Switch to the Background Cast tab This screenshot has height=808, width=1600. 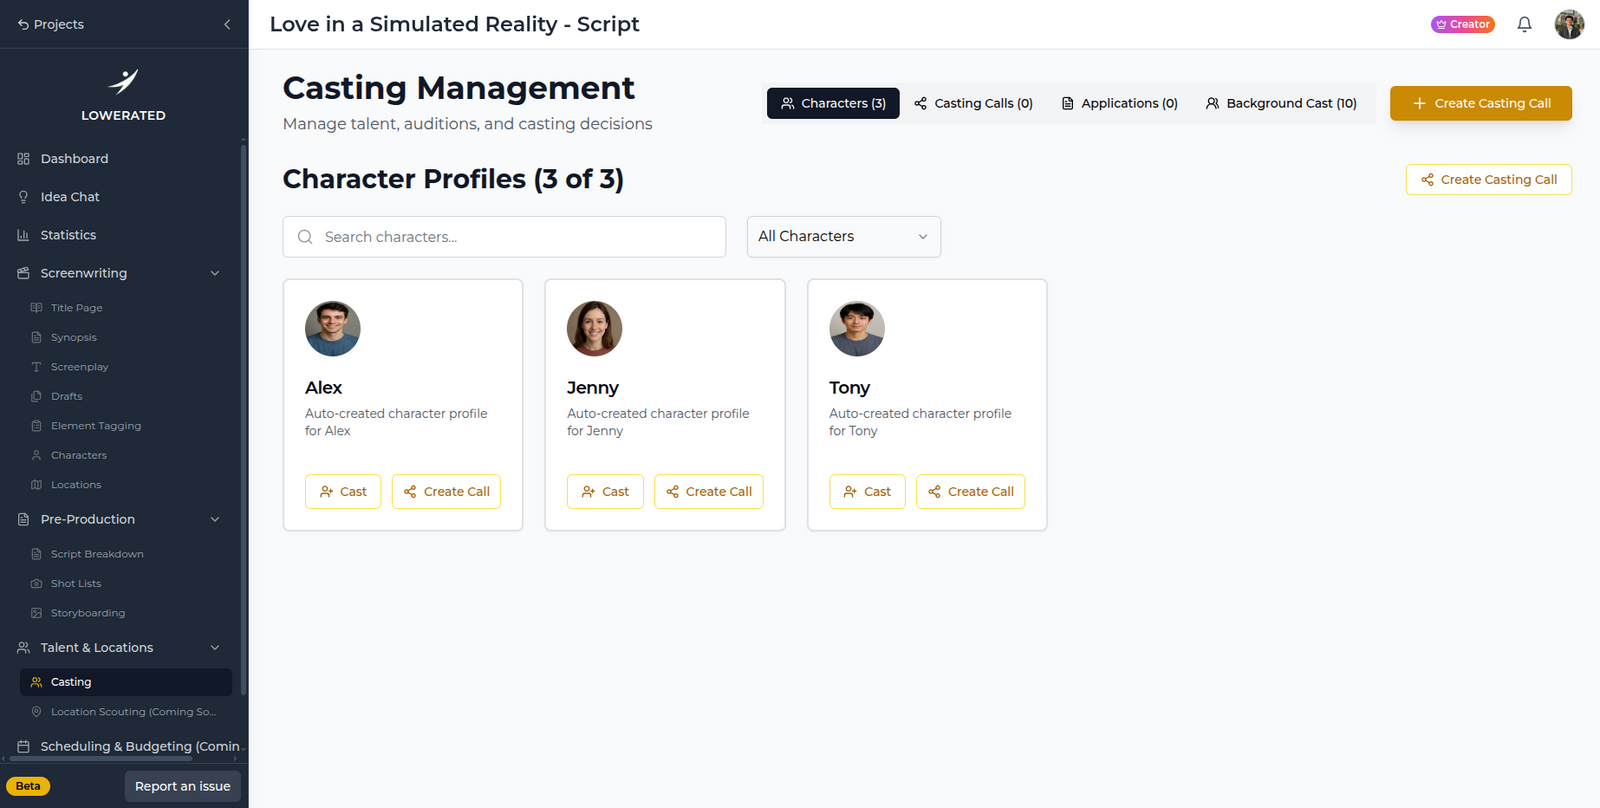(x=1281, y=103)
